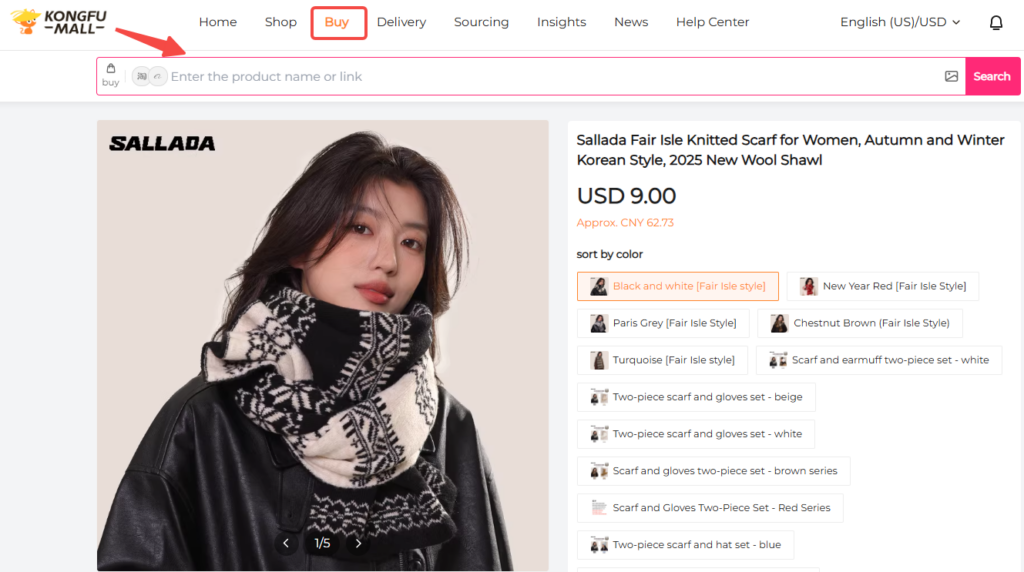Image resolution: width=1024 pixels, height=572 pixels.
Task: Go to the previous product image
Action: (x=286, y=543)
